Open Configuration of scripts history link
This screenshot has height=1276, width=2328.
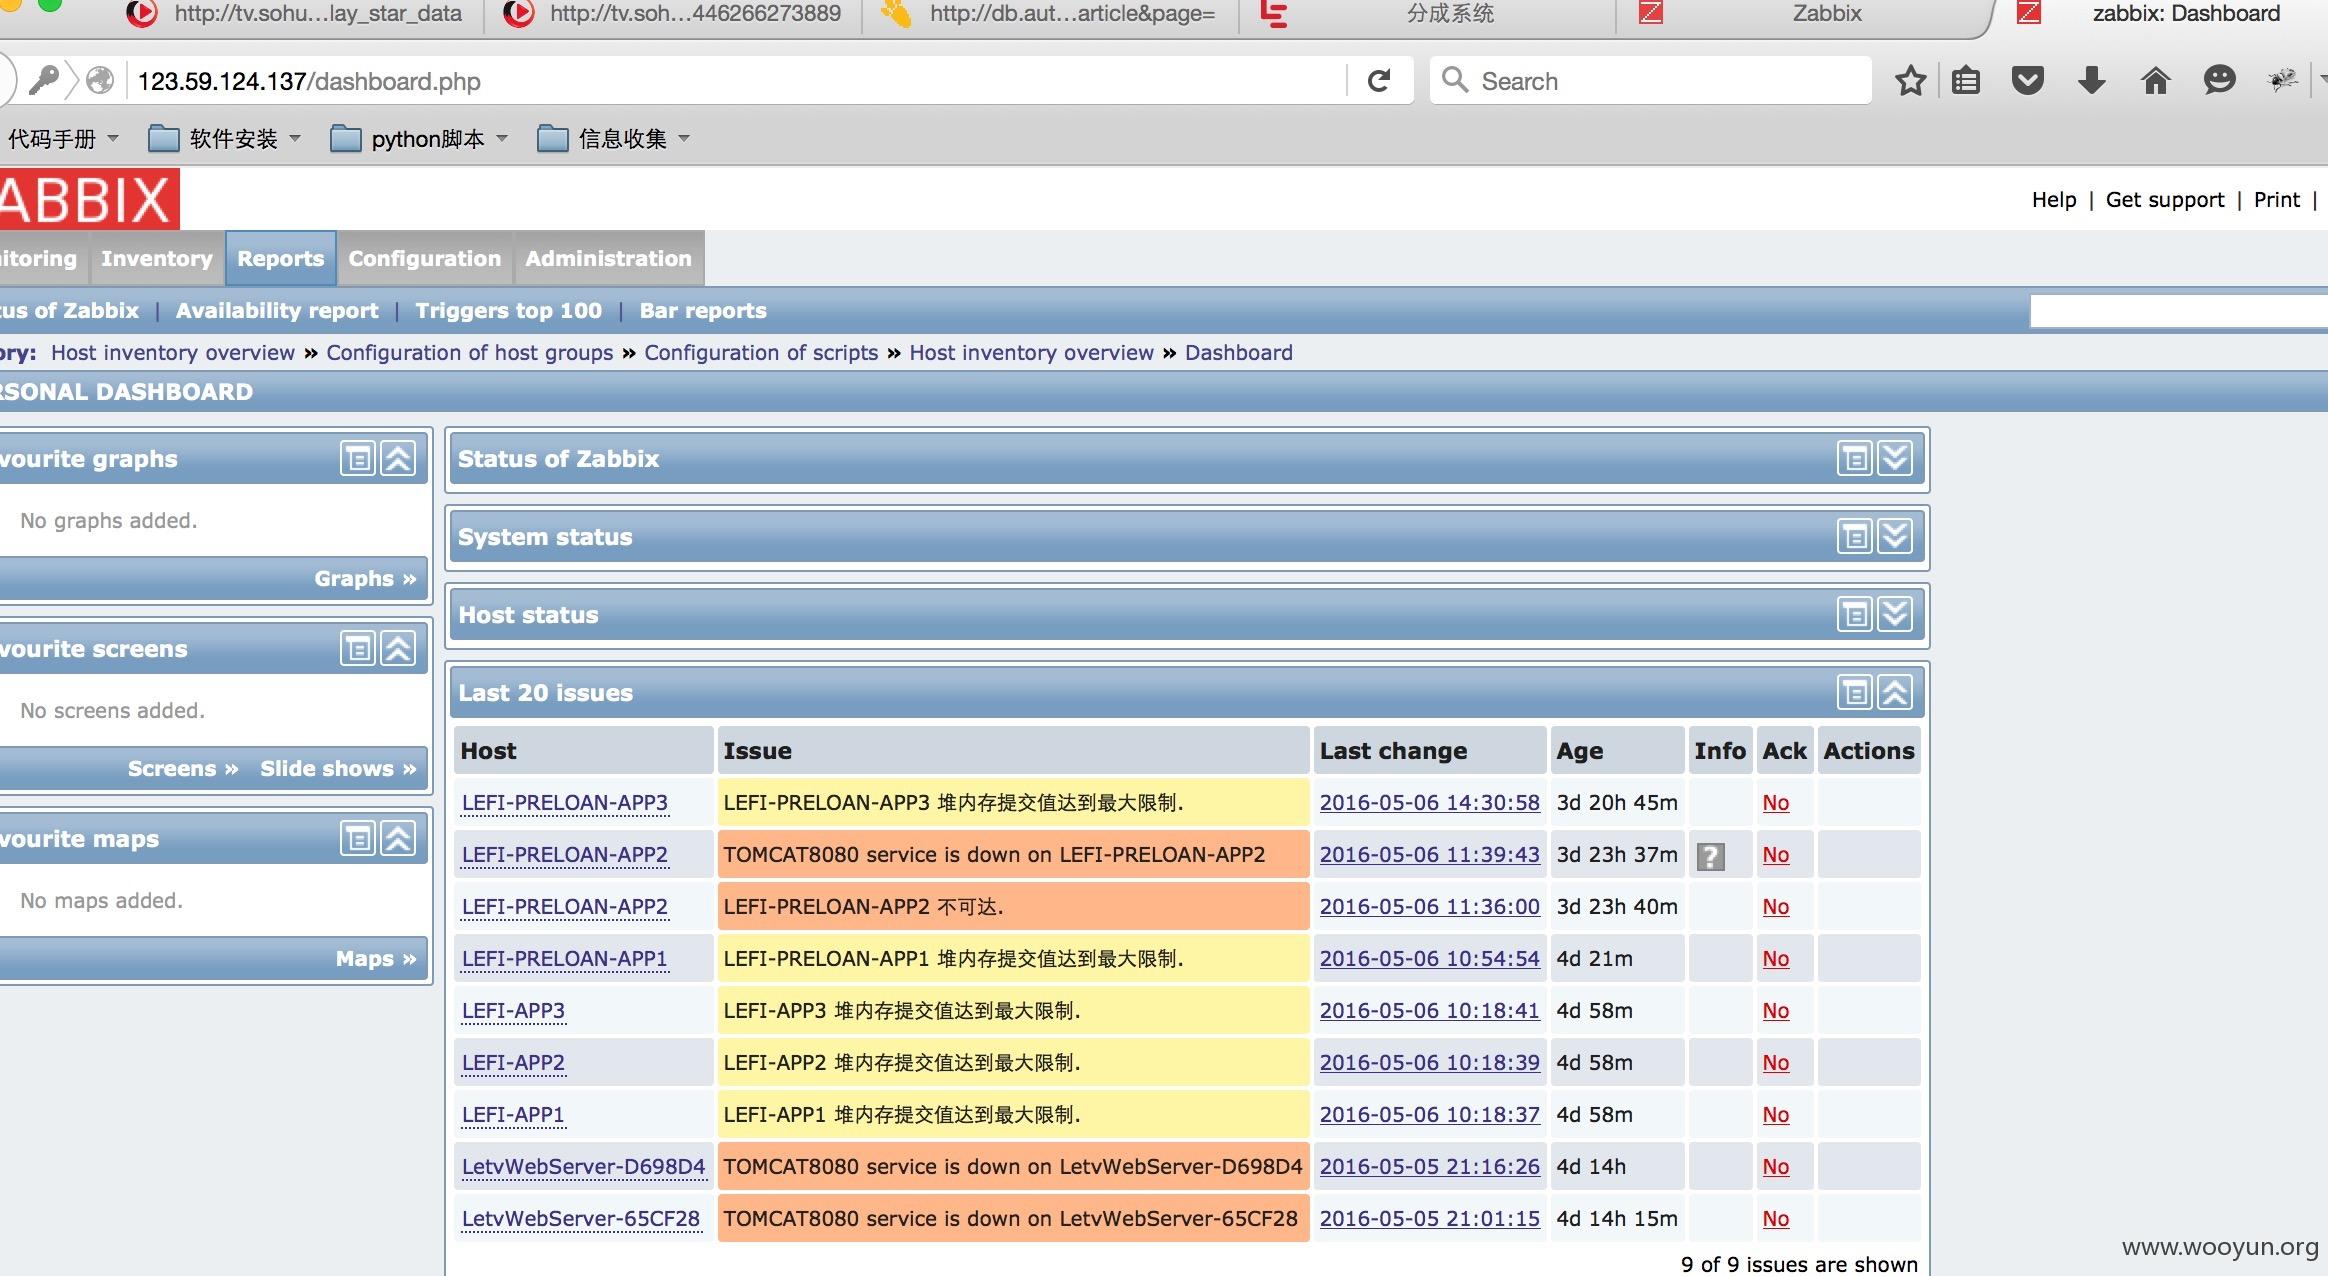(x=761, y=353)
